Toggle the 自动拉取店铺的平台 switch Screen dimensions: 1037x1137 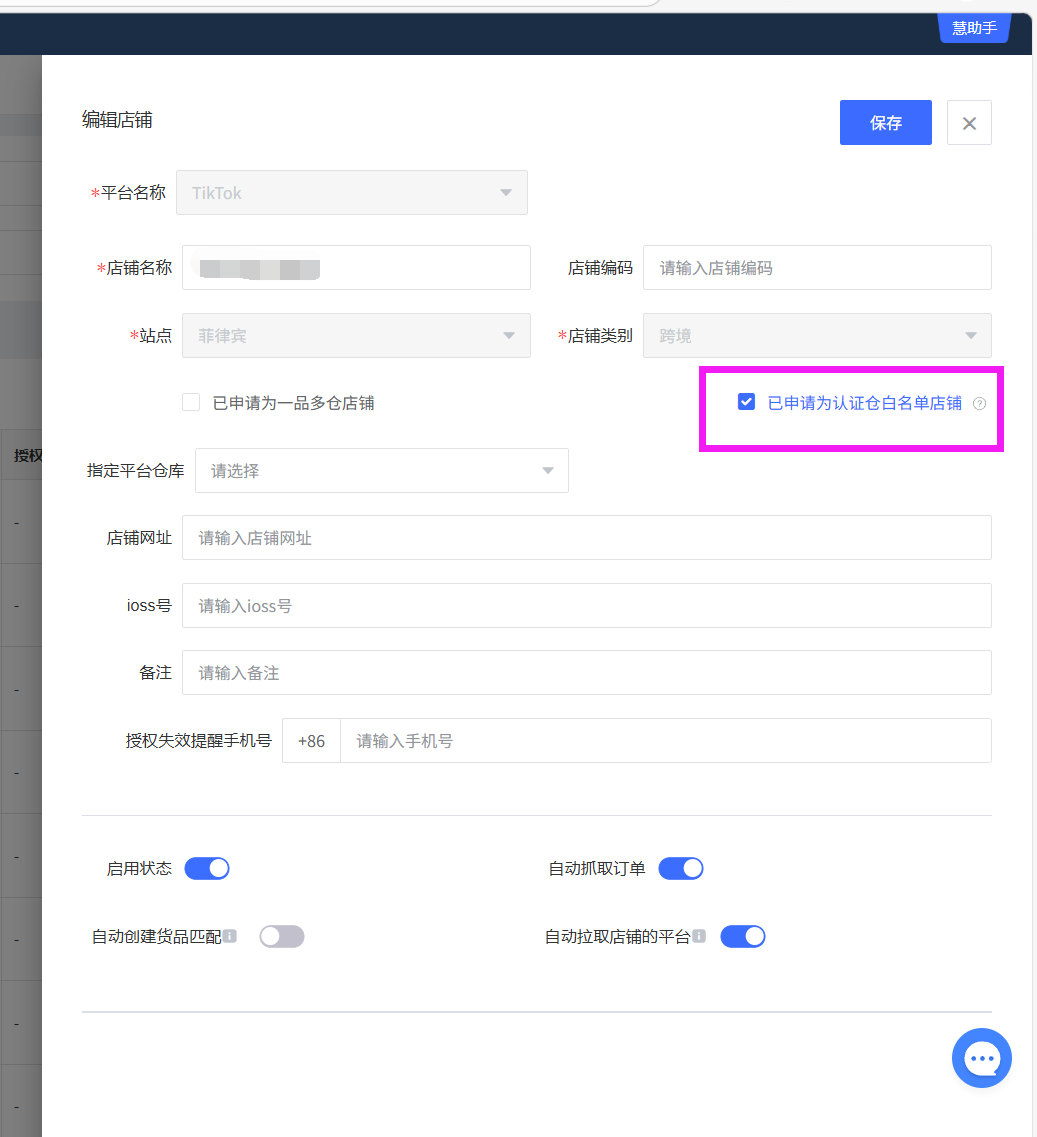pos(742,936)
